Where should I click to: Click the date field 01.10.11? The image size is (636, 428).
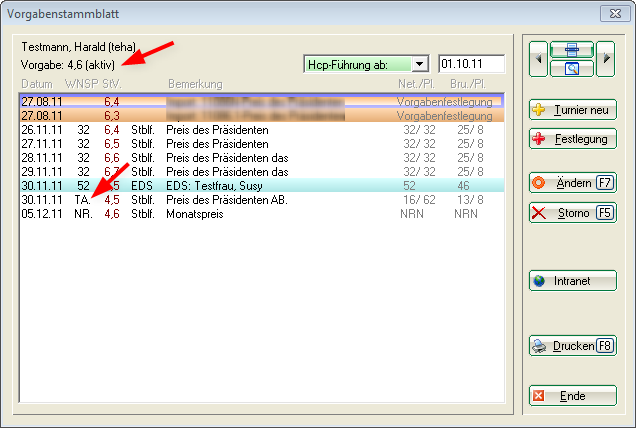pyautogui.click(x=471, y=64)
